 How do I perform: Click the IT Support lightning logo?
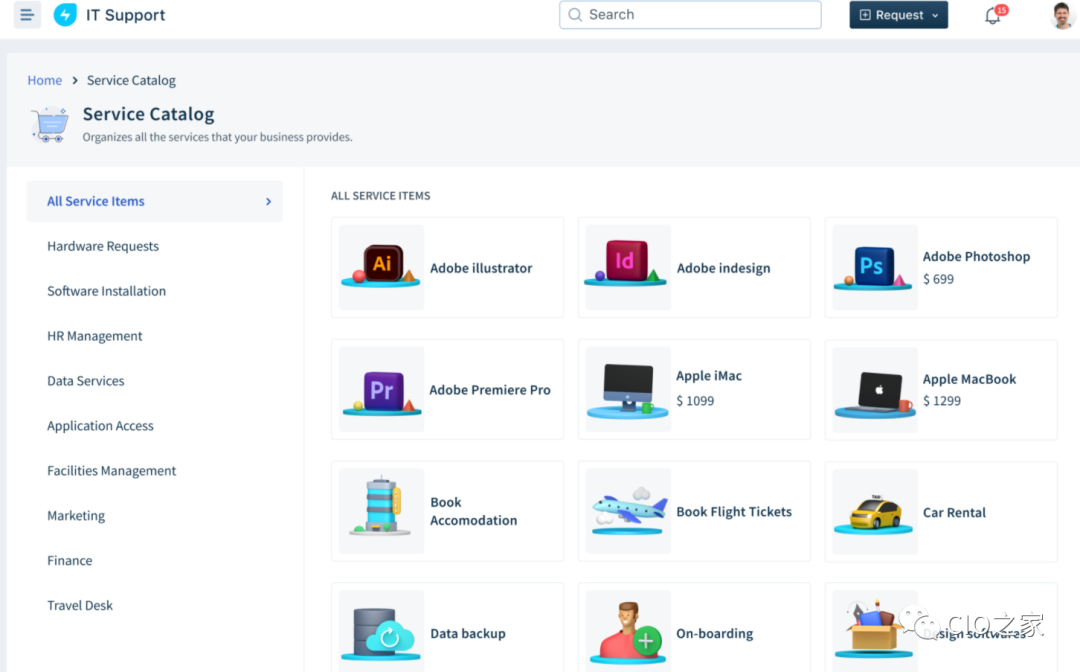tap(65, 14)
